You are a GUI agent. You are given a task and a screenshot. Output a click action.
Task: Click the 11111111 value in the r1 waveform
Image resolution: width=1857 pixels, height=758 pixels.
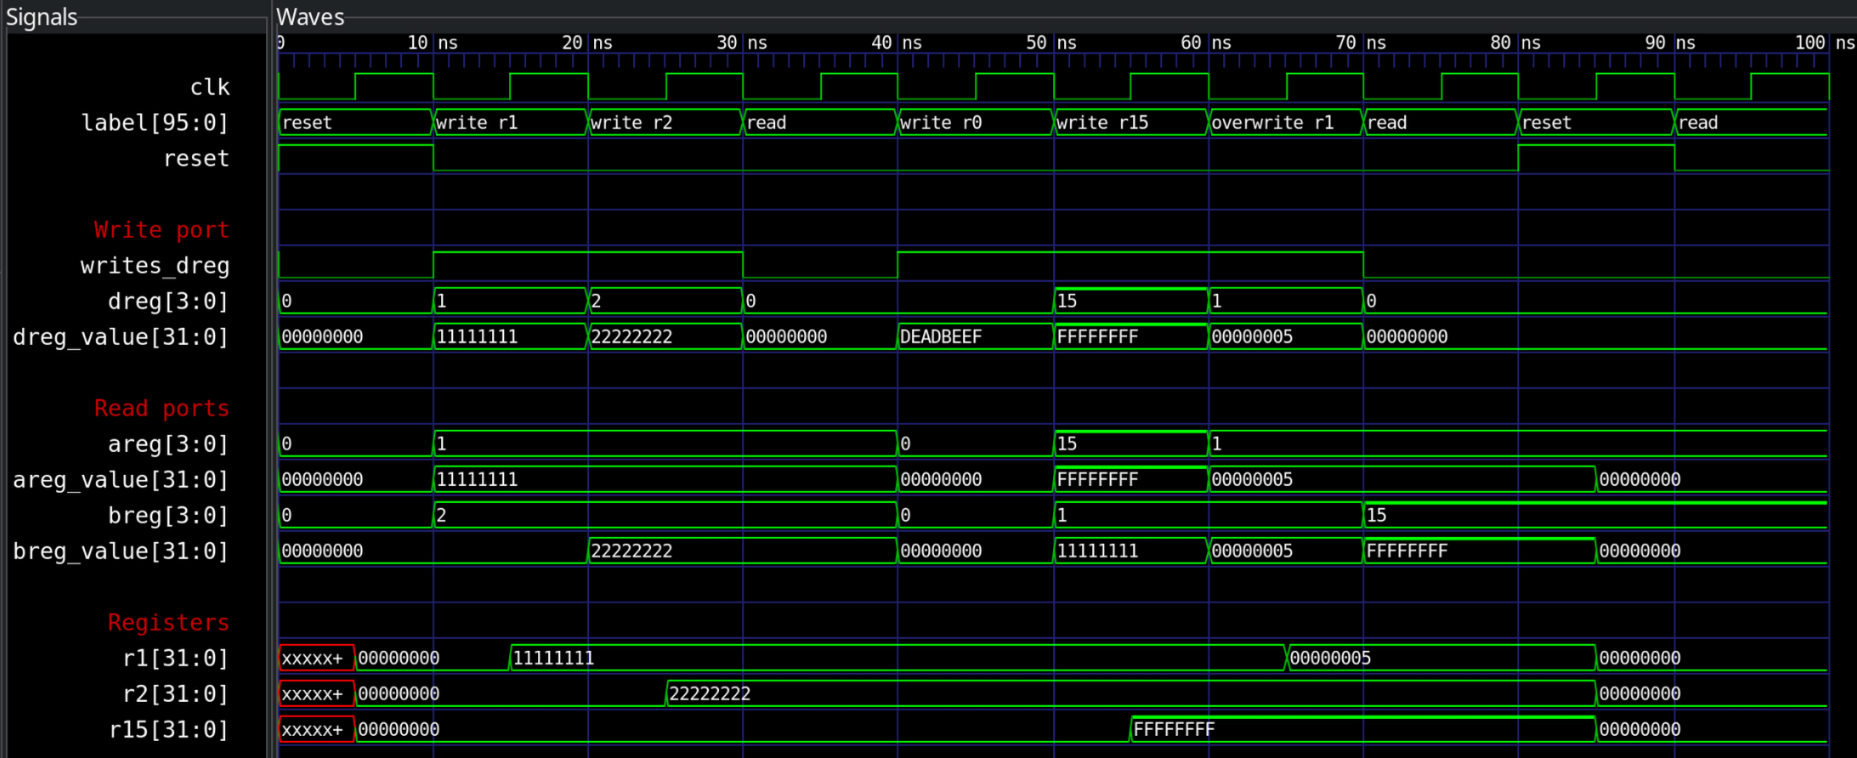tap(898, 658)
